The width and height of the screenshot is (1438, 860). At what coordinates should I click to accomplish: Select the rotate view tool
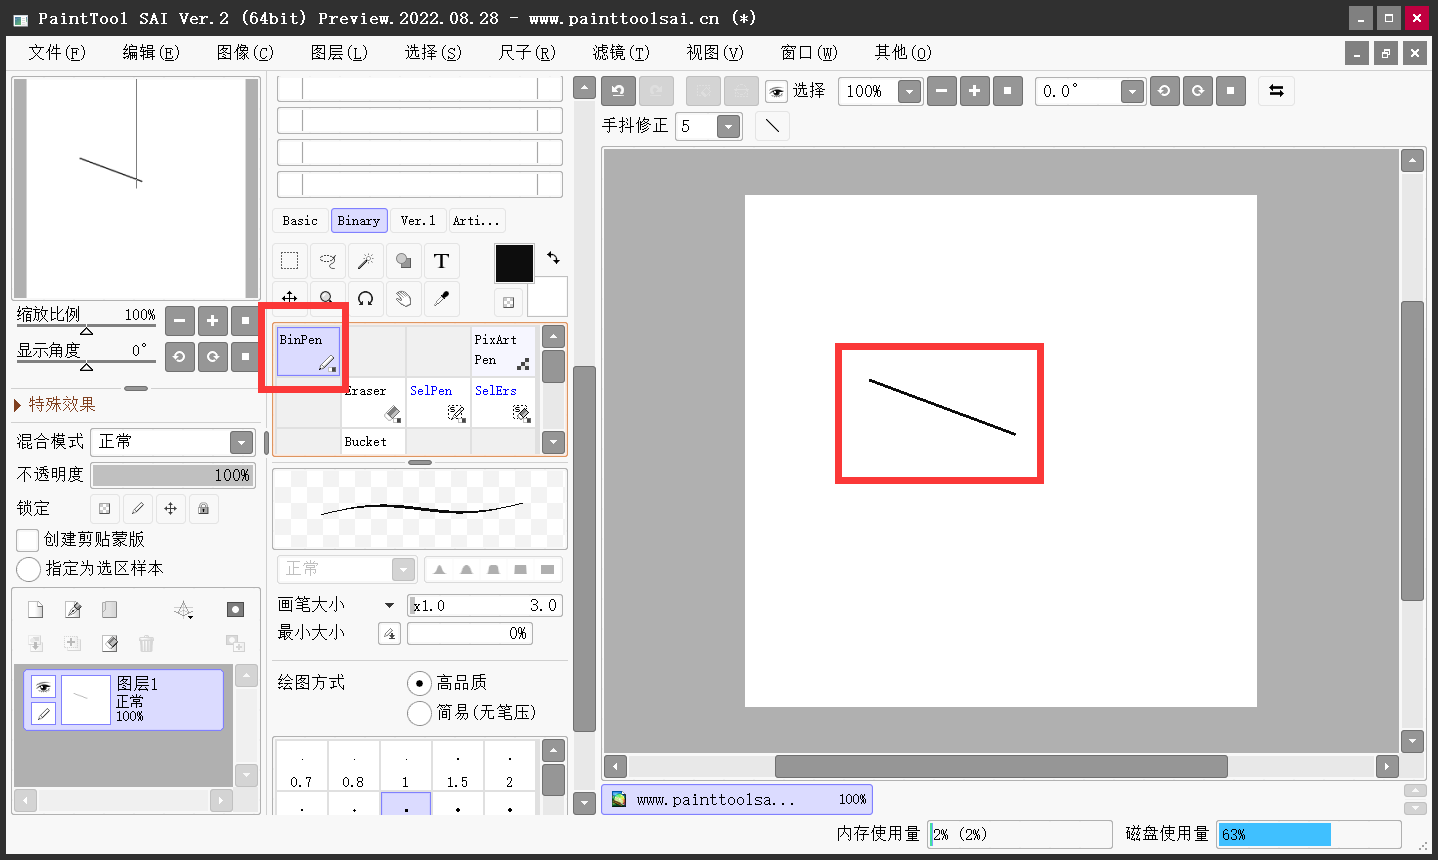pyautogui.click(x=366, y=298)
